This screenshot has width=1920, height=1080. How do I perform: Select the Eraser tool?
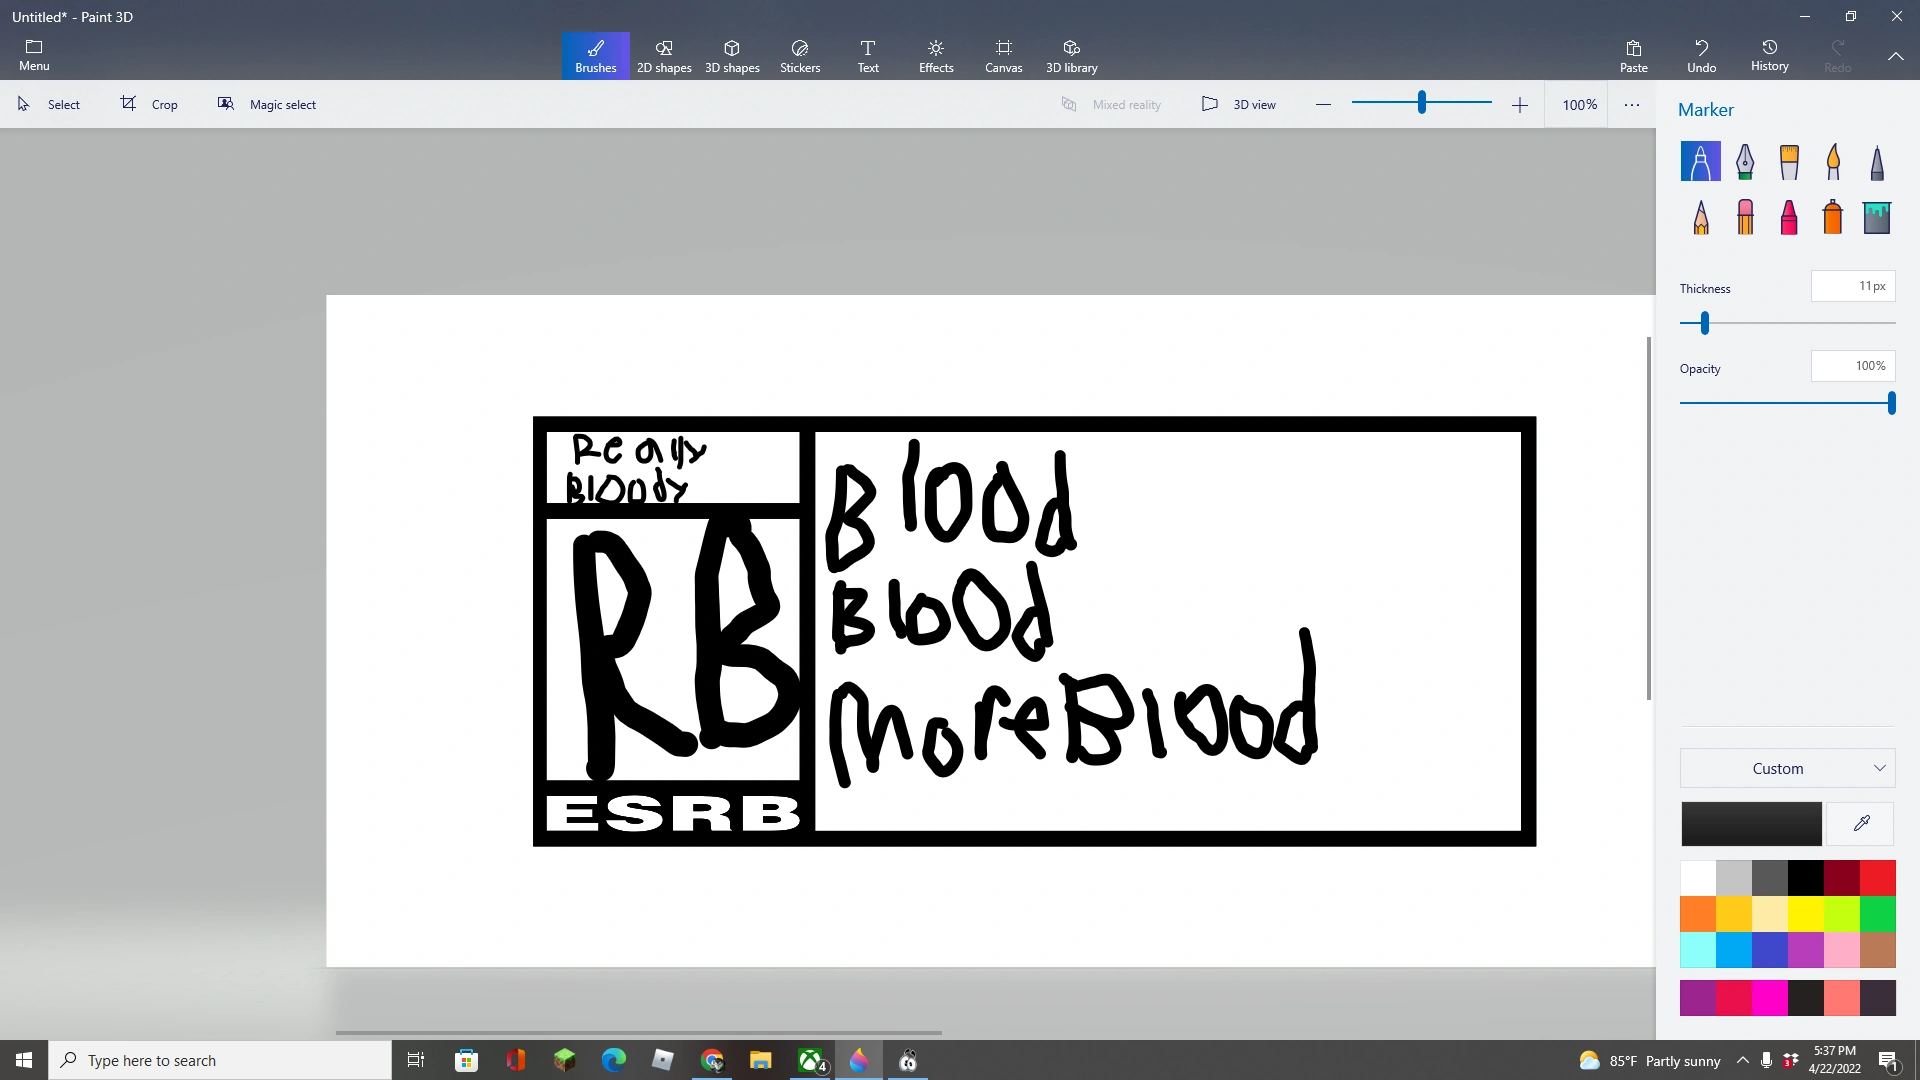(x=1745, y=217)
